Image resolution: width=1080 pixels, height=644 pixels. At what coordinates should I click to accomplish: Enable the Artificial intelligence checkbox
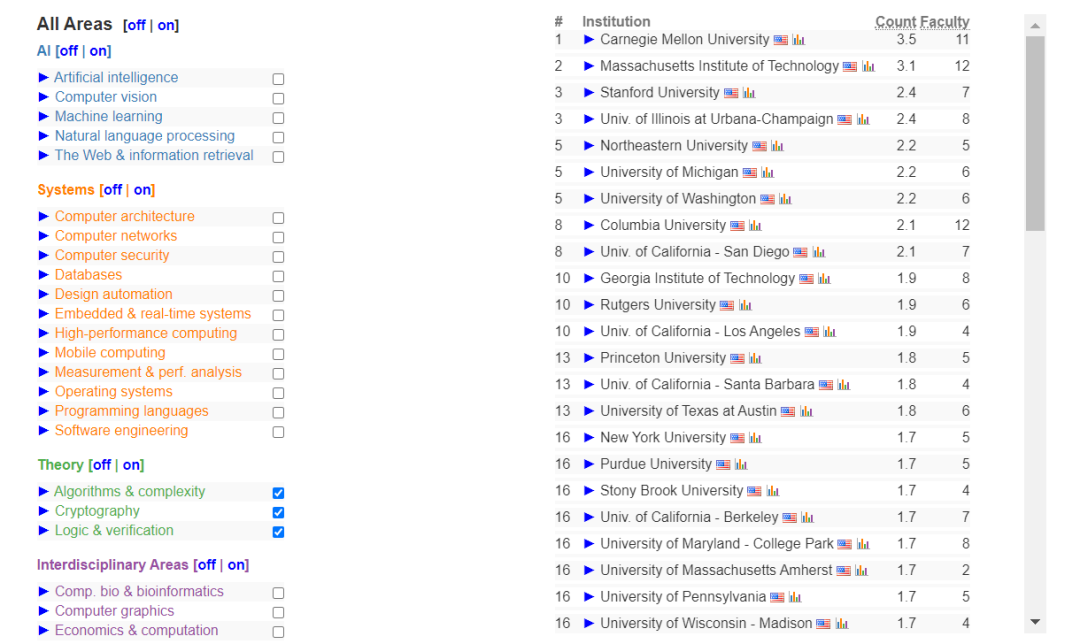tap(278, 79)
